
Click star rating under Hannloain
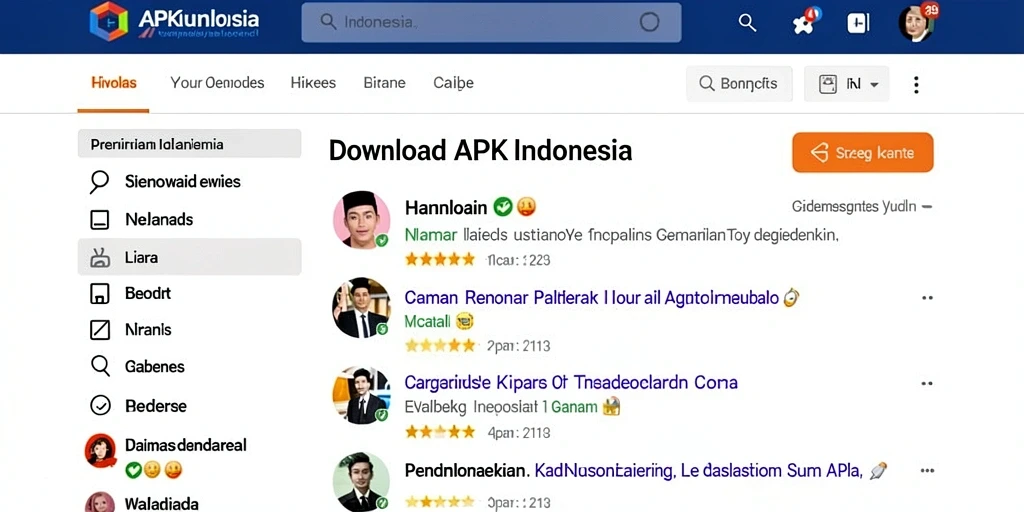440,259
